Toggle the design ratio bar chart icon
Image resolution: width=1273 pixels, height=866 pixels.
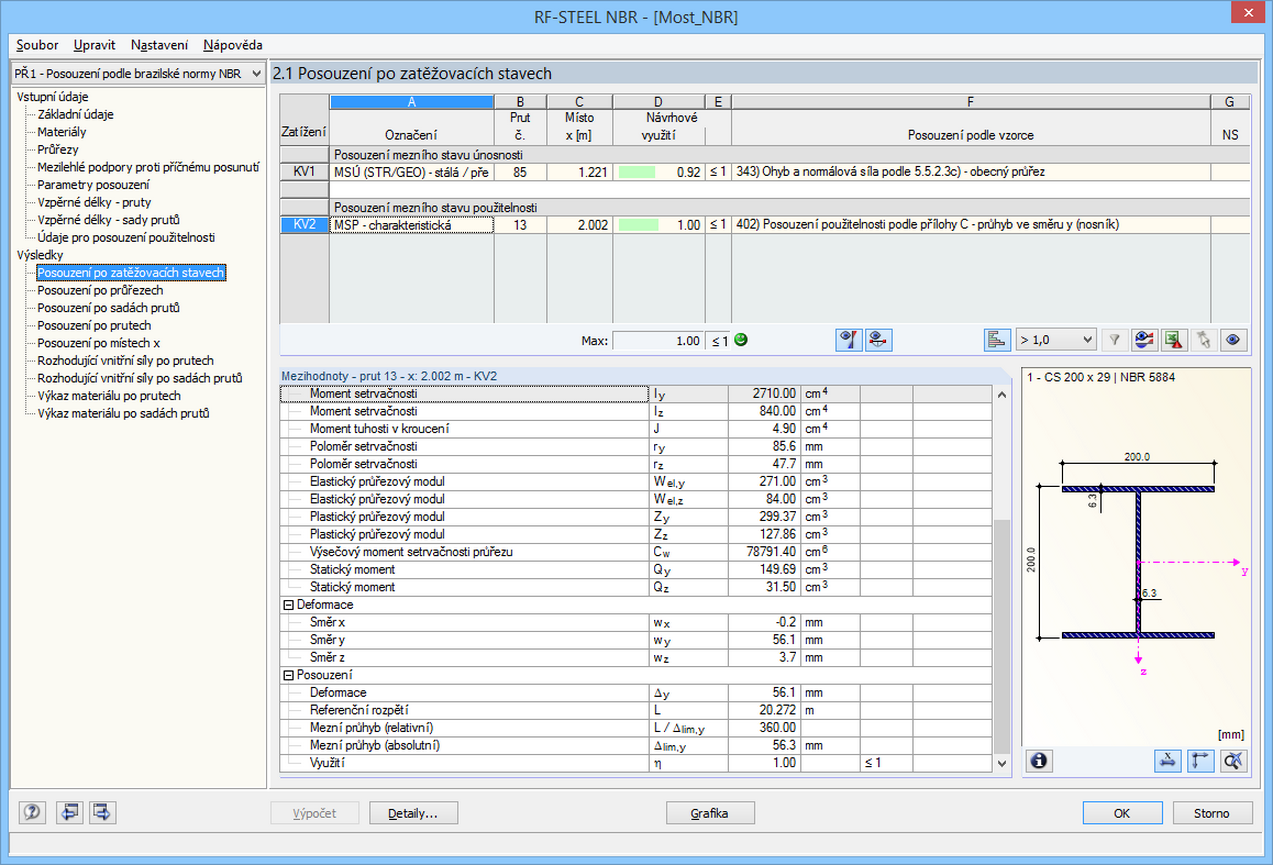[x=996, y=340]
